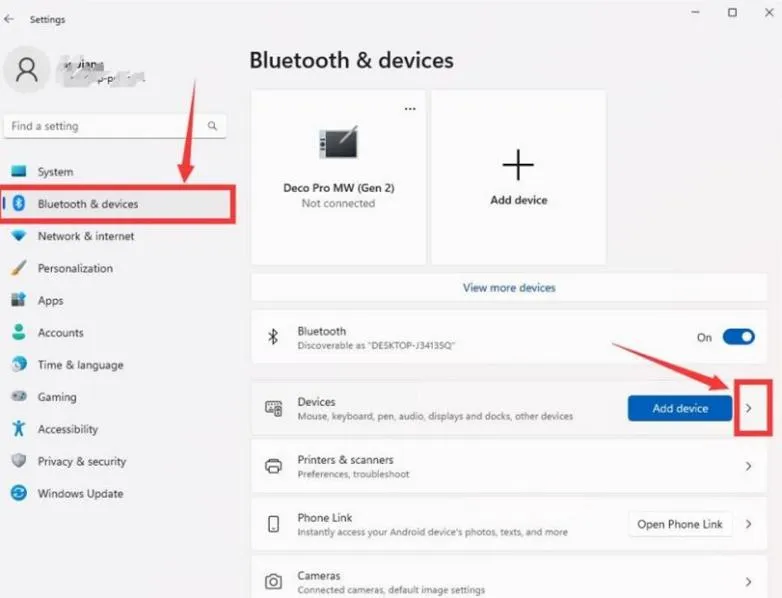Expand the Phone Link chevron
This screenshot has width=782, height=598.
[x=749, y=524]
